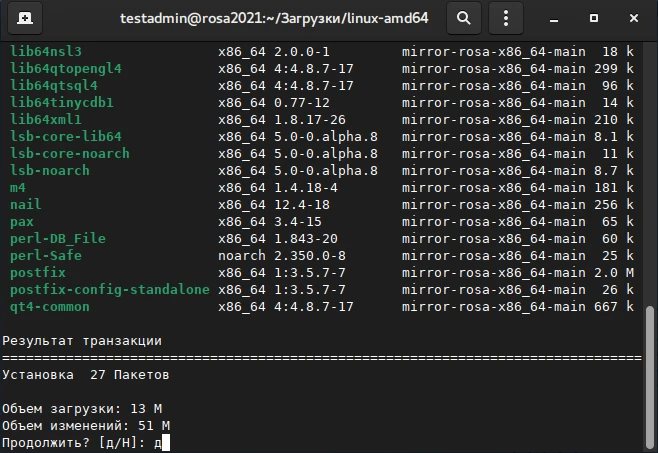This screenshot has width=658, height=453.
Task: Click version 2.0.0-1 of lib64nsl3
Action: 302,52
